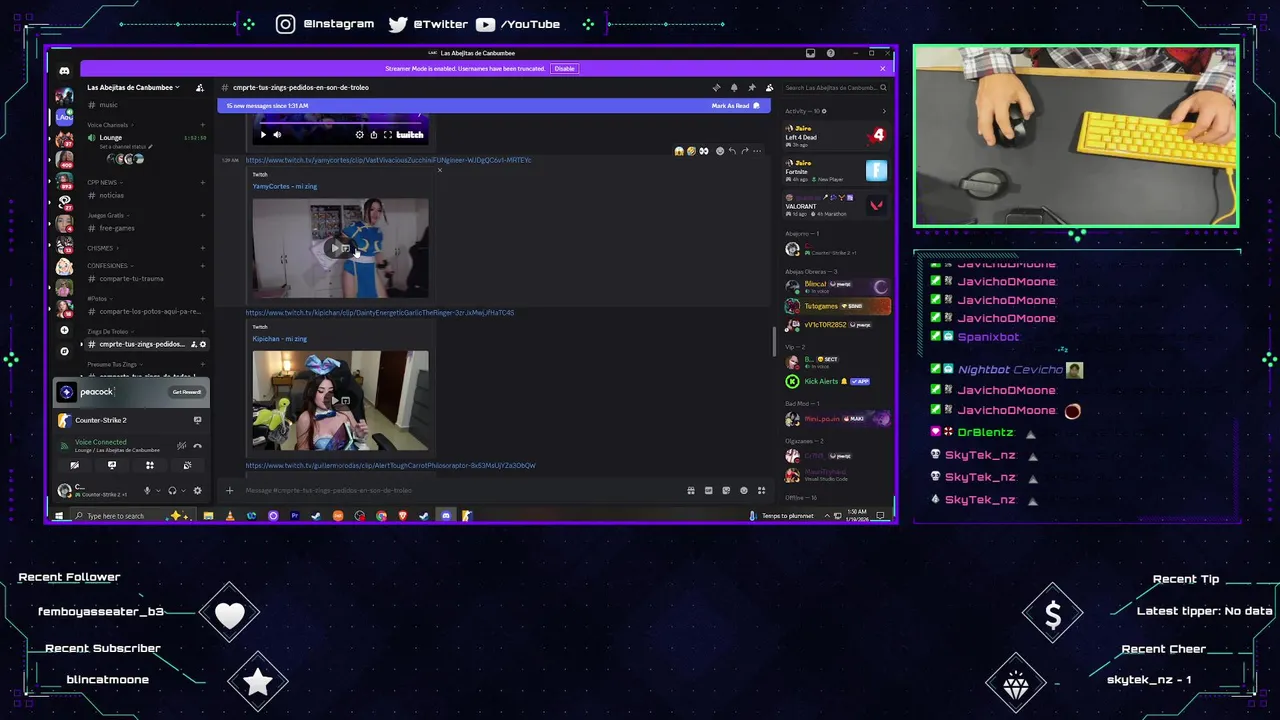Screen dimensions: 1280x720
Task: Open GIF picker in message bar
Action: pyautogui.click(x=708, y=490)
